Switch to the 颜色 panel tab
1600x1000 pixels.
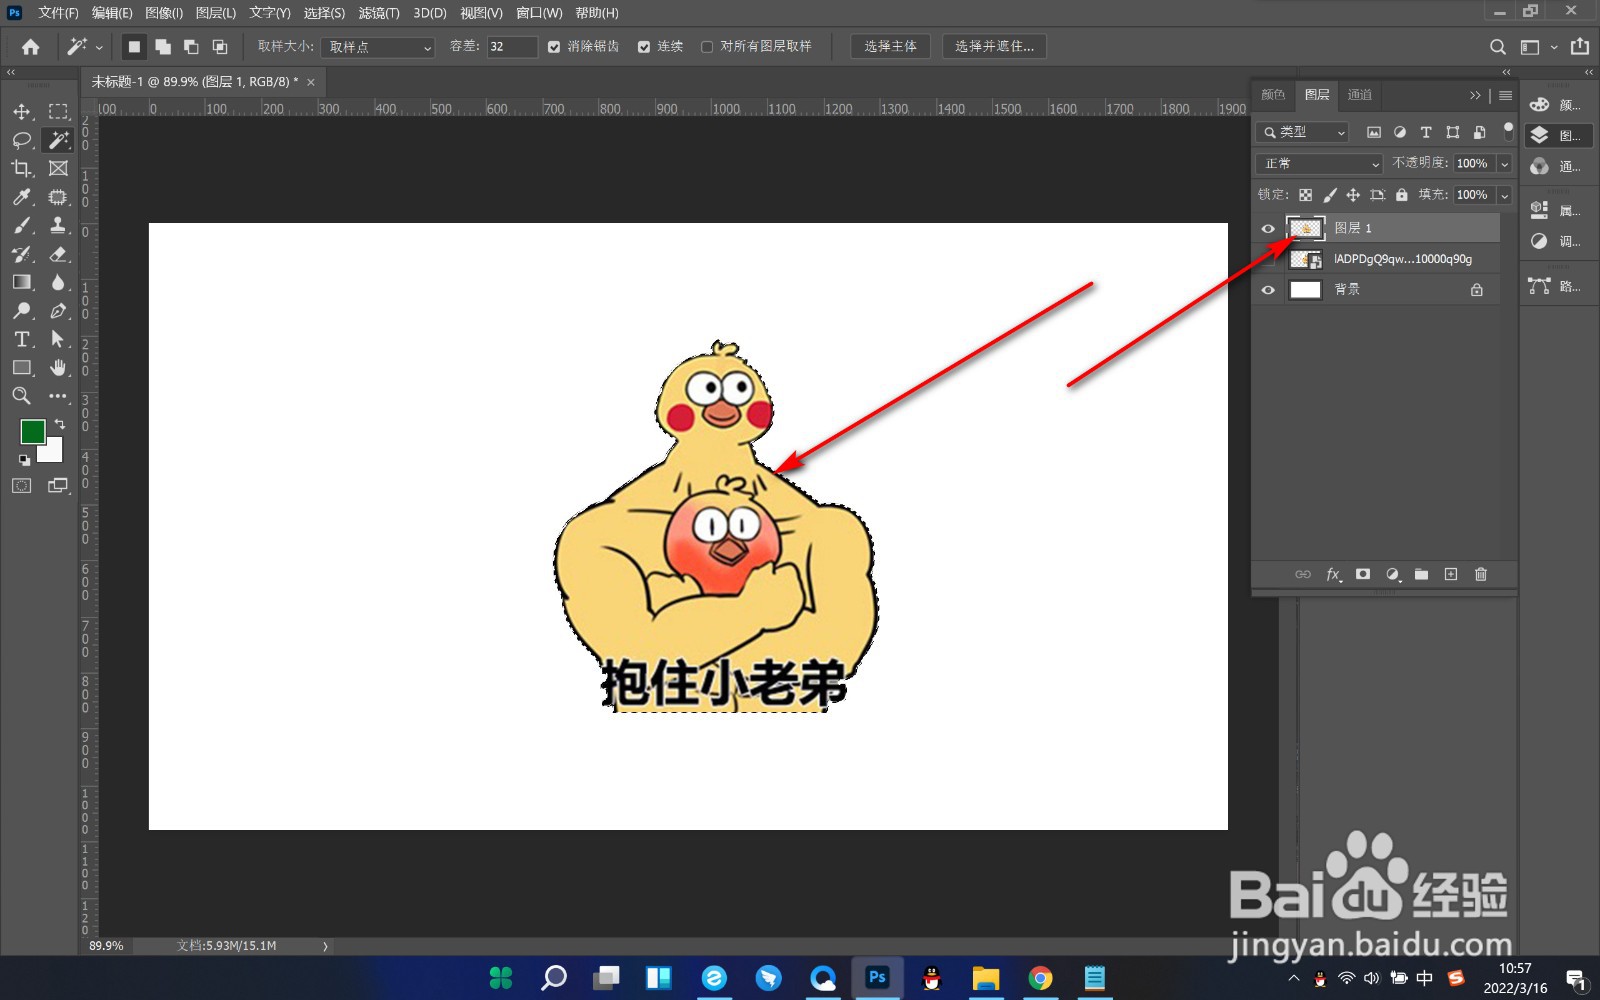(1273, 95)
